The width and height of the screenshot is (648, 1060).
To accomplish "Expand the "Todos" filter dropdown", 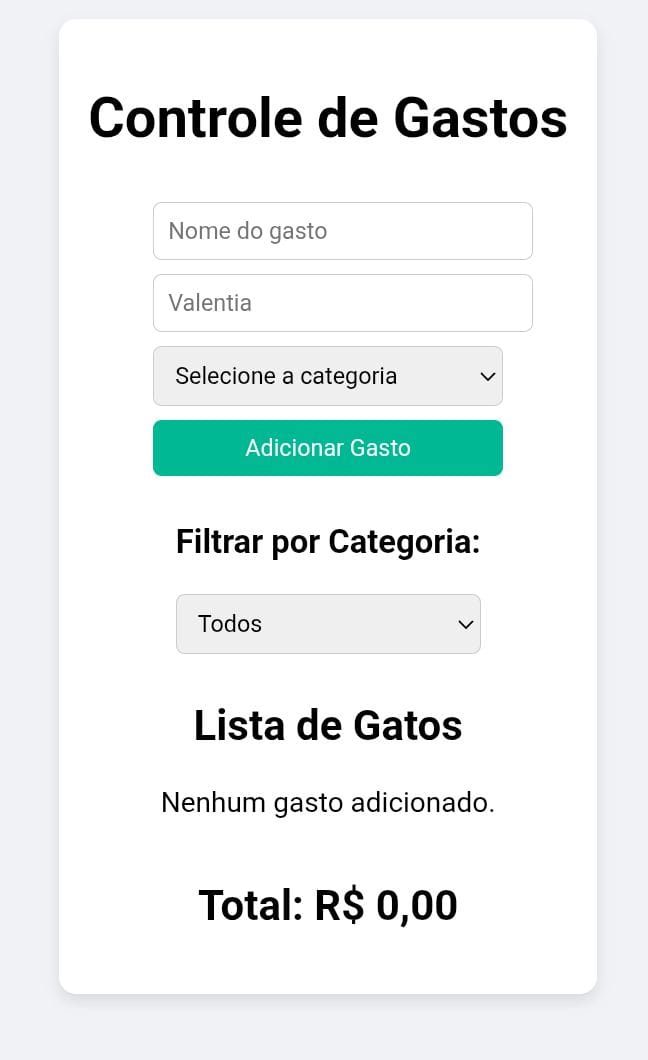I will click(328, 624).
